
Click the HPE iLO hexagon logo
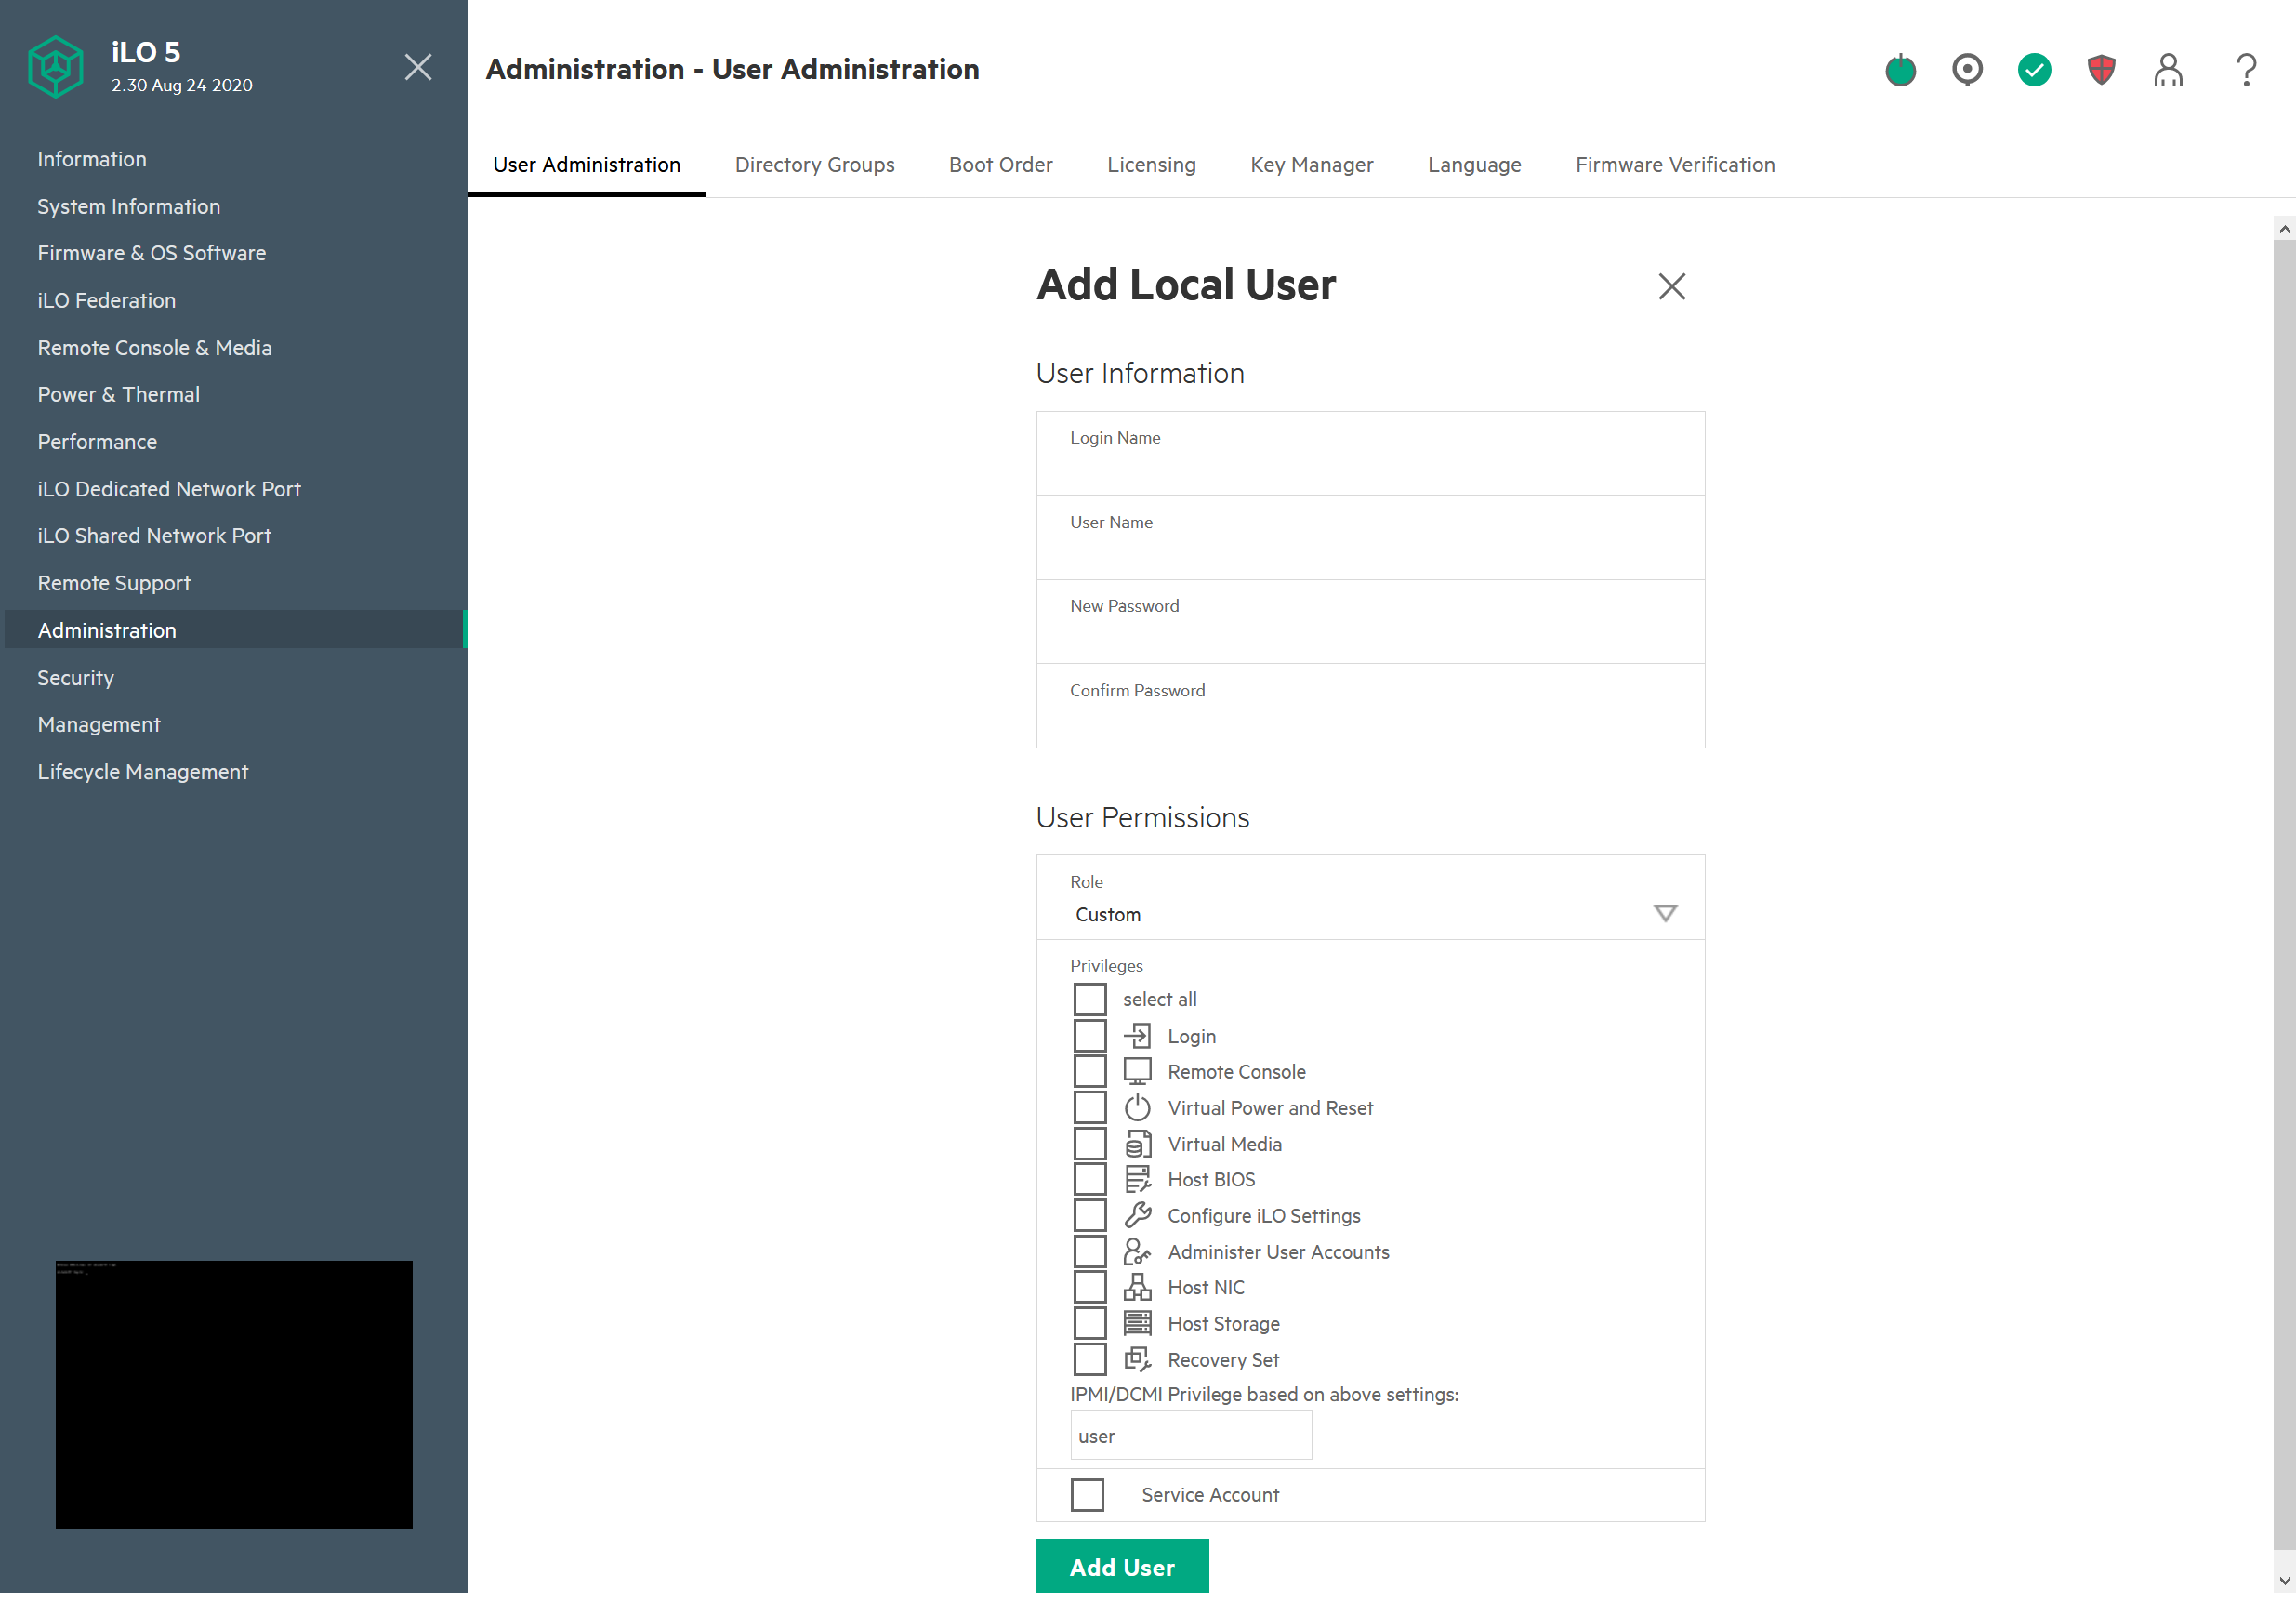click(x=56, y=67)
